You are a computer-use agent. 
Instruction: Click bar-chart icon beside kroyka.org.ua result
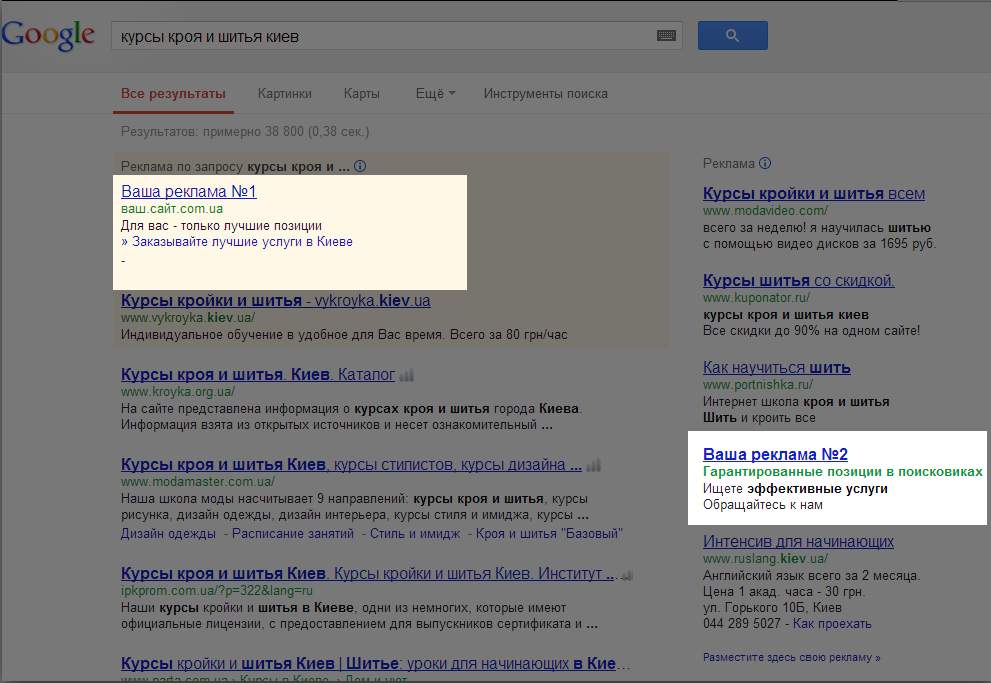pos(406,376)
